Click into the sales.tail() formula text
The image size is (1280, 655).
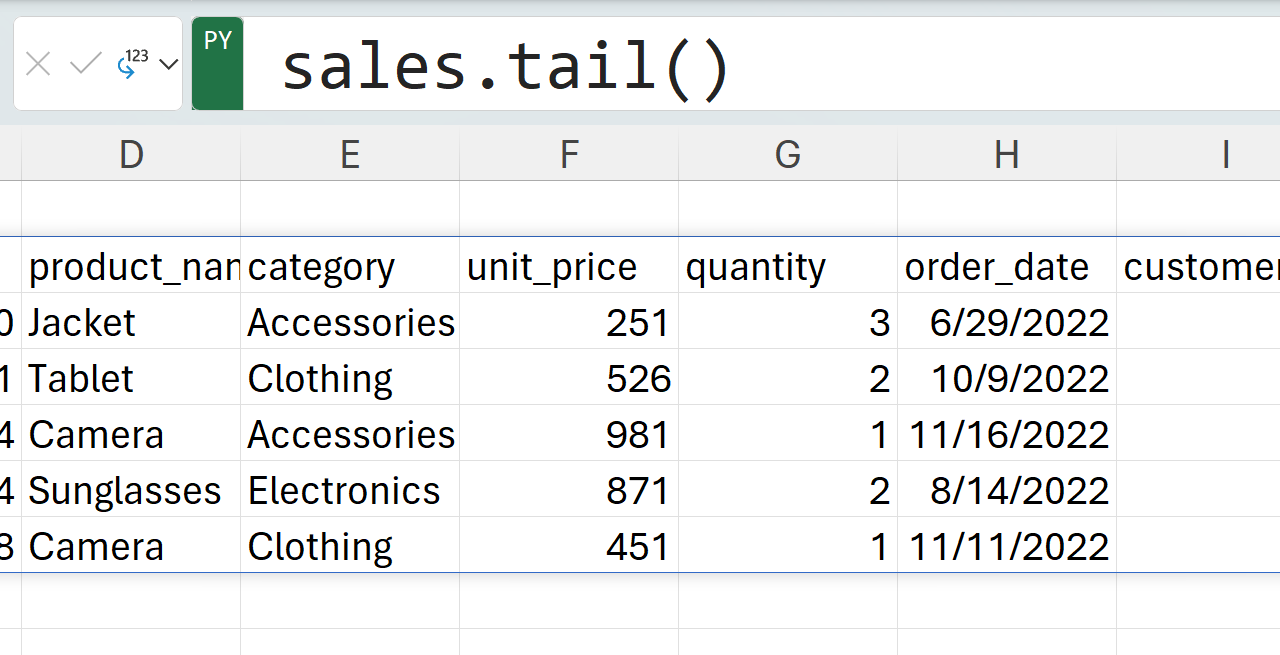click(x=506, y=68)
